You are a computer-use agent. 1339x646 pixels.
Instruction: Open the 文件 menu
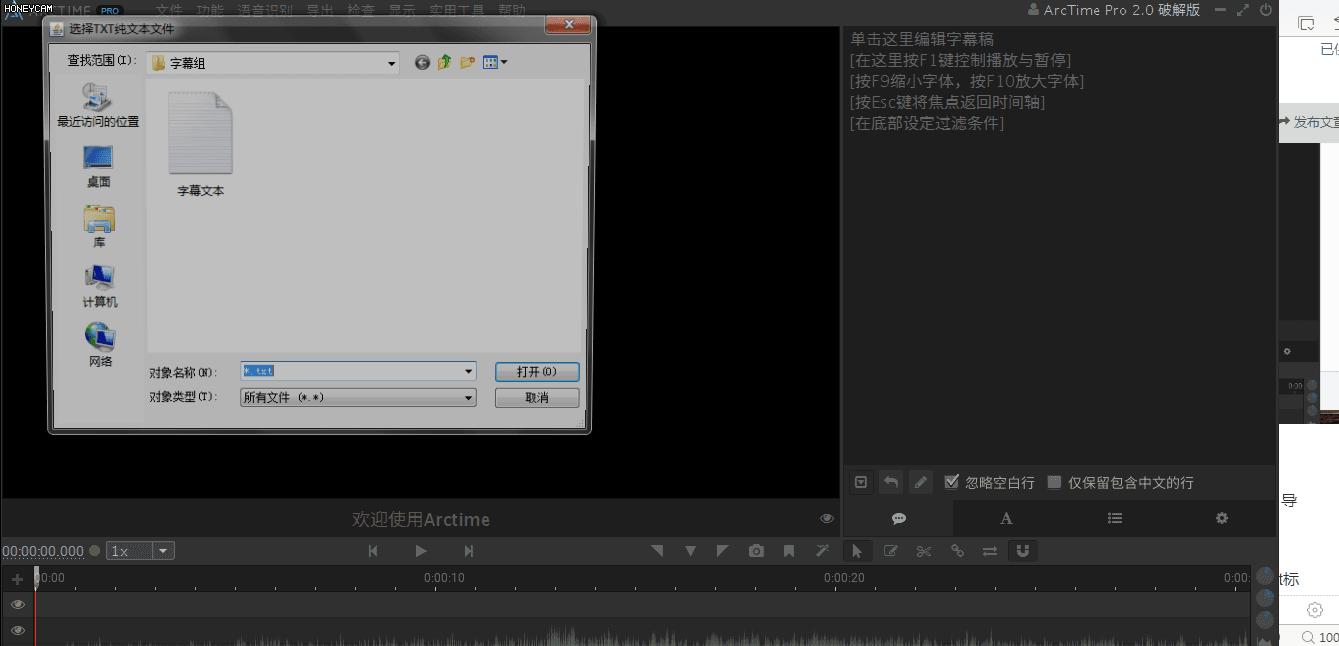click(168, 10)
